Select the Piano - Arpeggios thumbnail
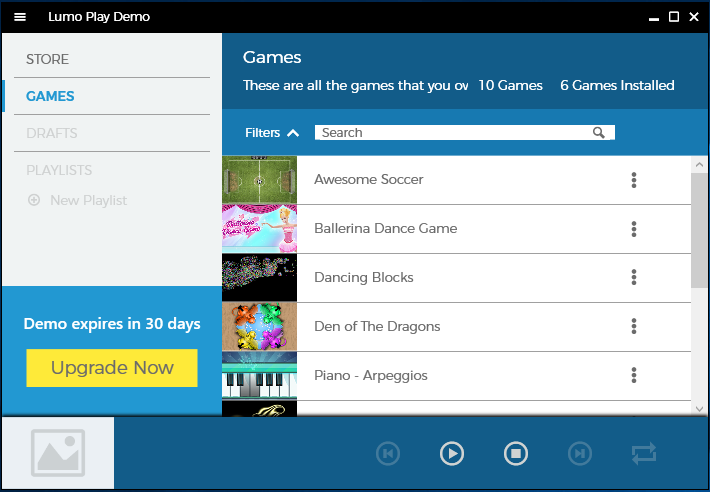This screenshot has width=710, height=492. coord(259,375)
